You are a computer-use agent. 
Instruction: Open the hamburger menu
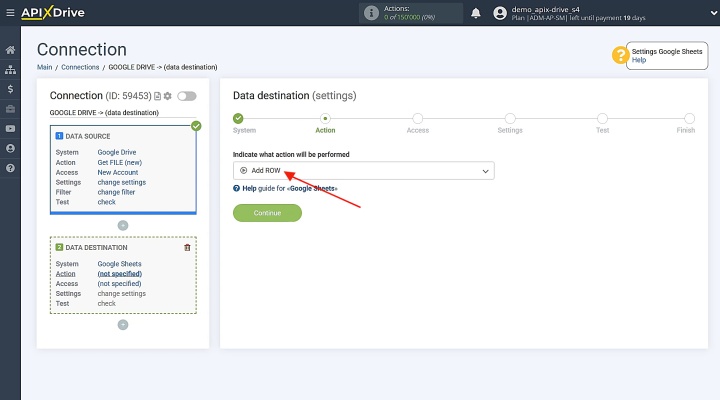(x=10, y=13)
